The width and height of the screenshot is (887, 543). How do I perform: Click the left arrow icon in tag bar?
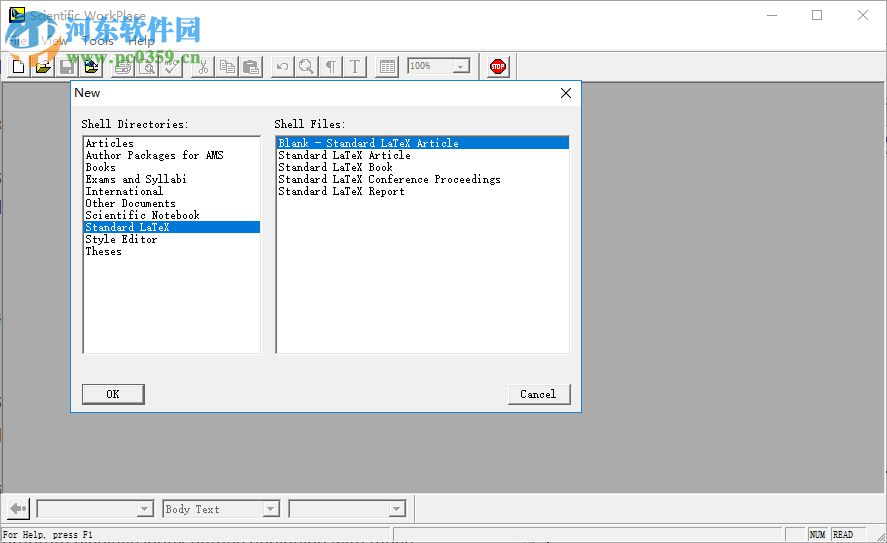click(19, 508)
